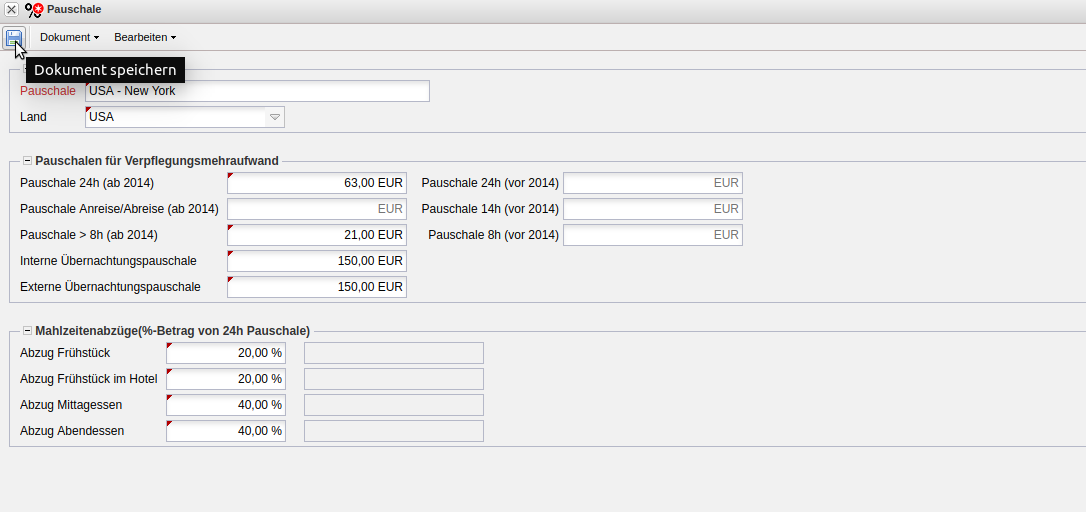Click the Pauschale Anreise/Abreise (ab 2014) field
This screenshot has width=1086, height=512.
(316, 209)
